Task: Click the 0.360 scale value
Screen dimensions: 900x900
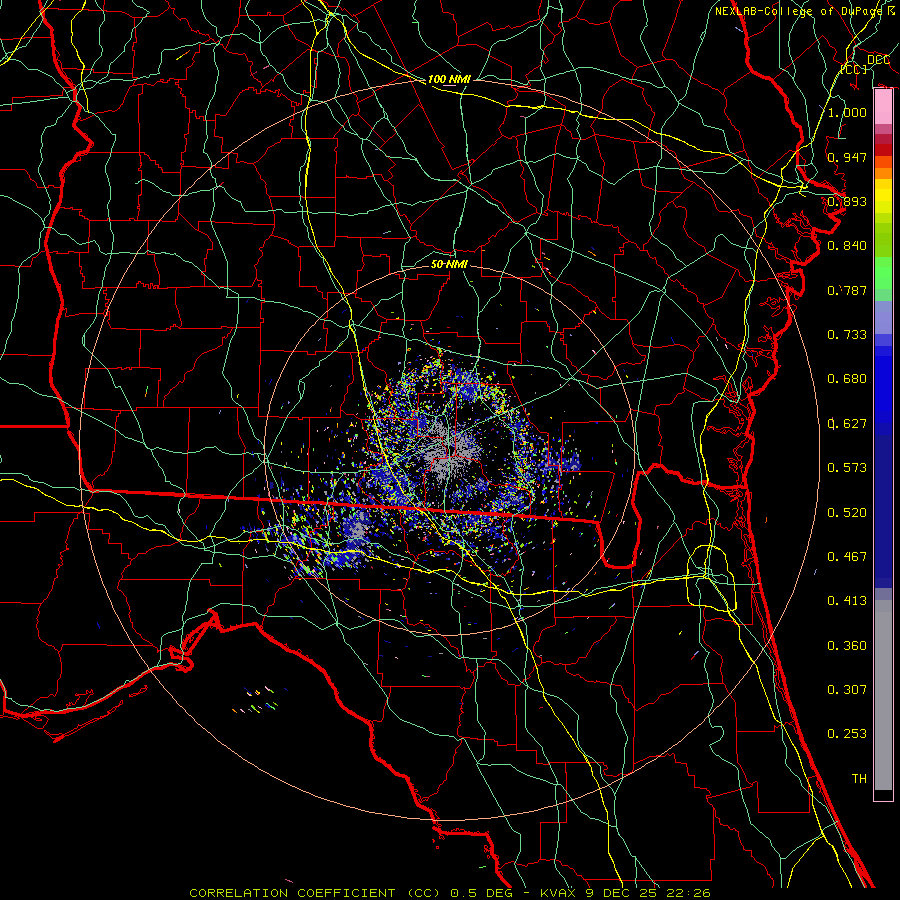Action: click(847, 646)
